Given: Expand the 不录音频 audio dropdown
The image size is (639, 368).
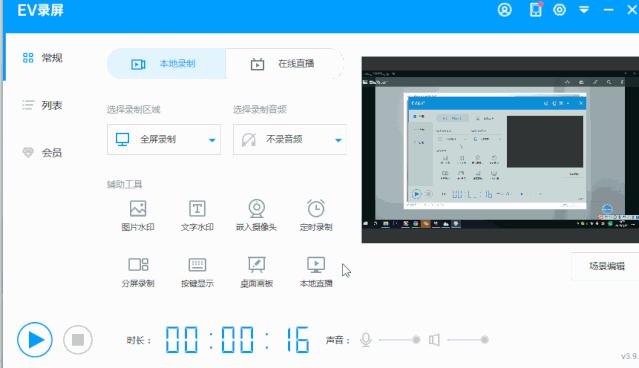Looking at the screenshot, I should pyautogui.click(x=290, y=139).
